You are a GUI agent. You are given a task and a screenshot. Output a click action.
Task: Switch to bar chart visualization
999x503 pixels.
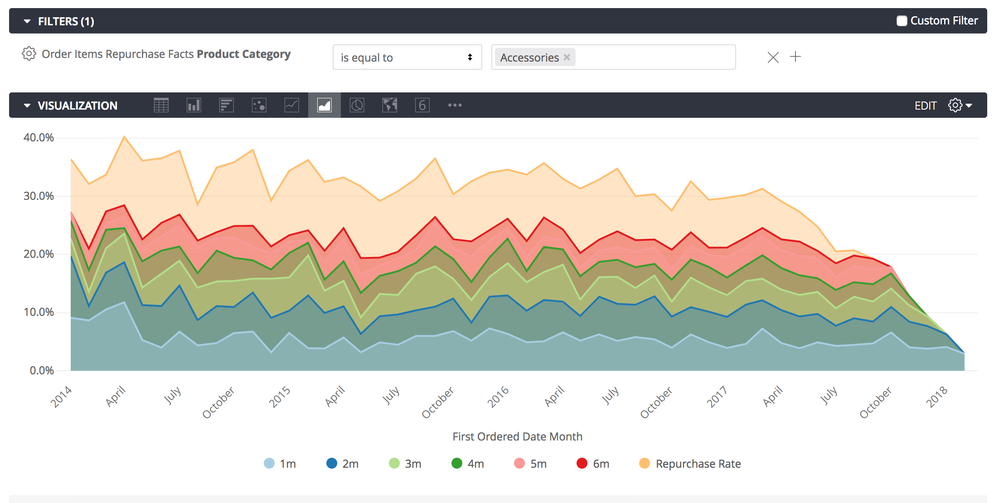pos(226,105)
